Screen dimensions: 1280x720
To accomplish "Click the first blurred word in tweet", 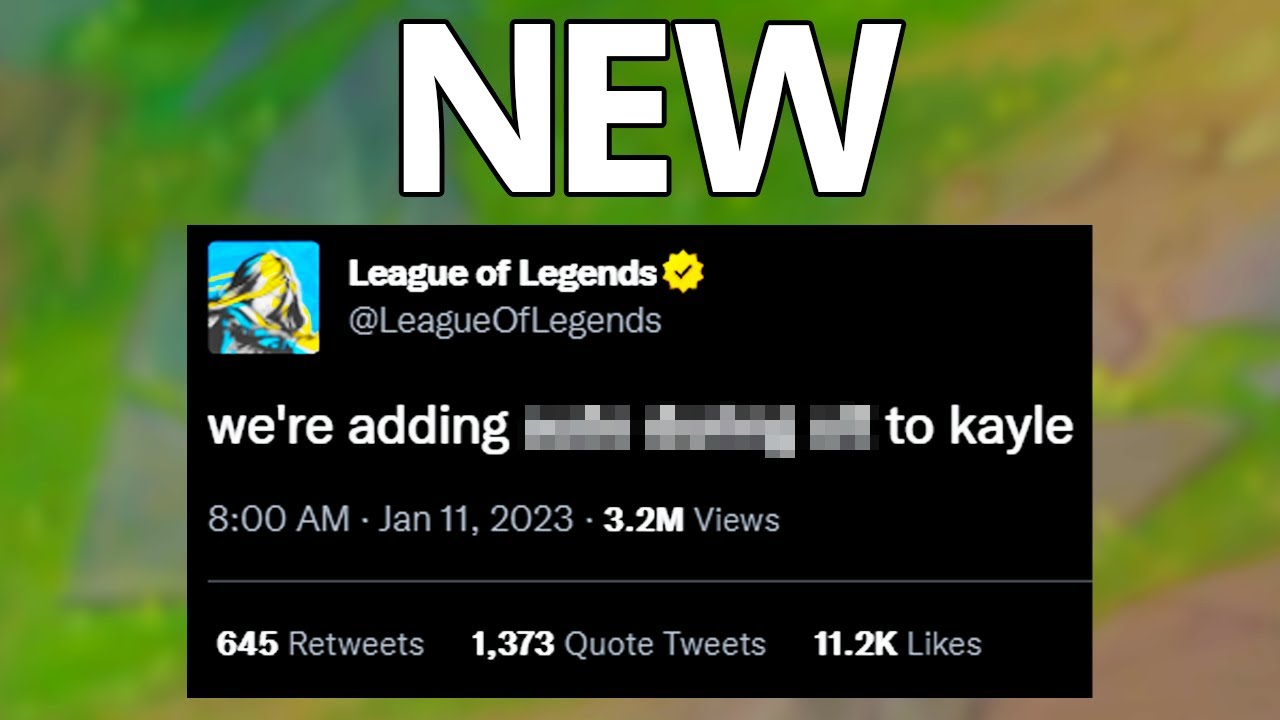I will [x=577, y=427].
